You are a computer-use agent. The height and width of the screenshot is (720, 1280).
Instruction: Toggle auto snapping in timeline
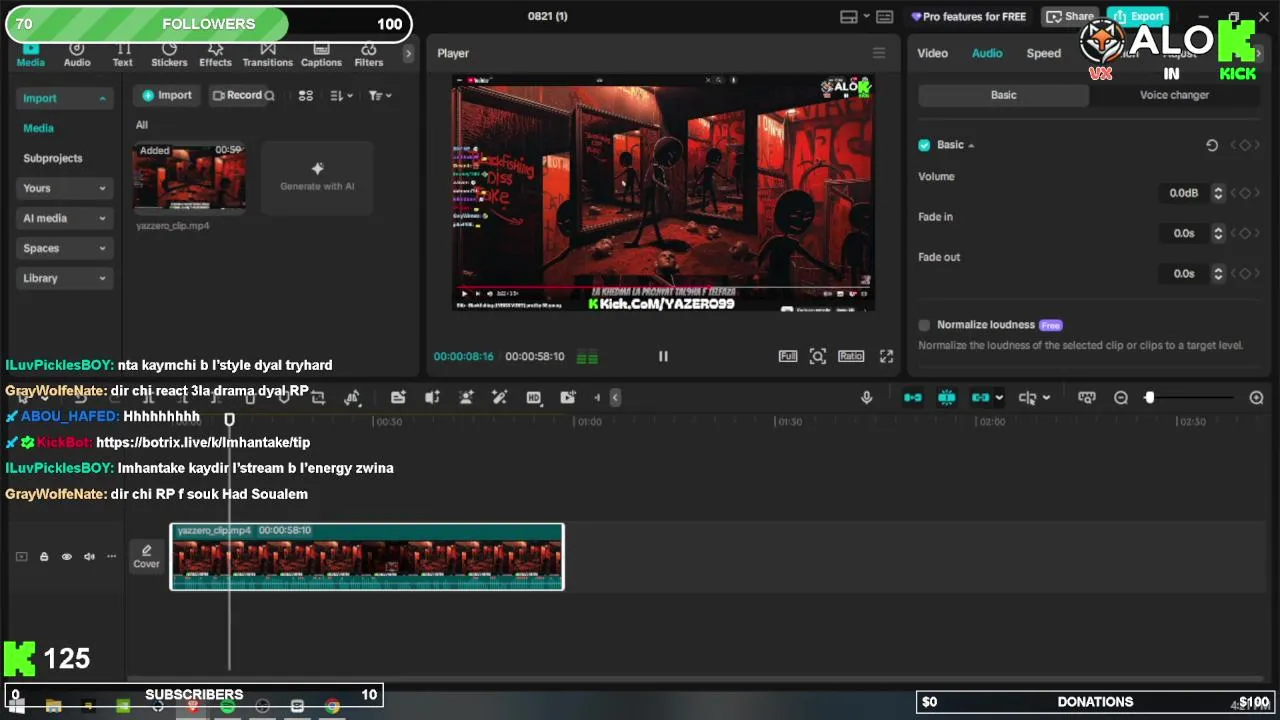[947, 398]
